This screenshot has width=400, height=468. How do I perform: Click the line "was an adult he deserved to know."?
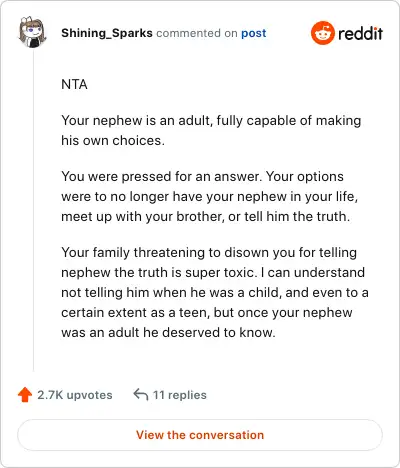[x=168, y=332]
